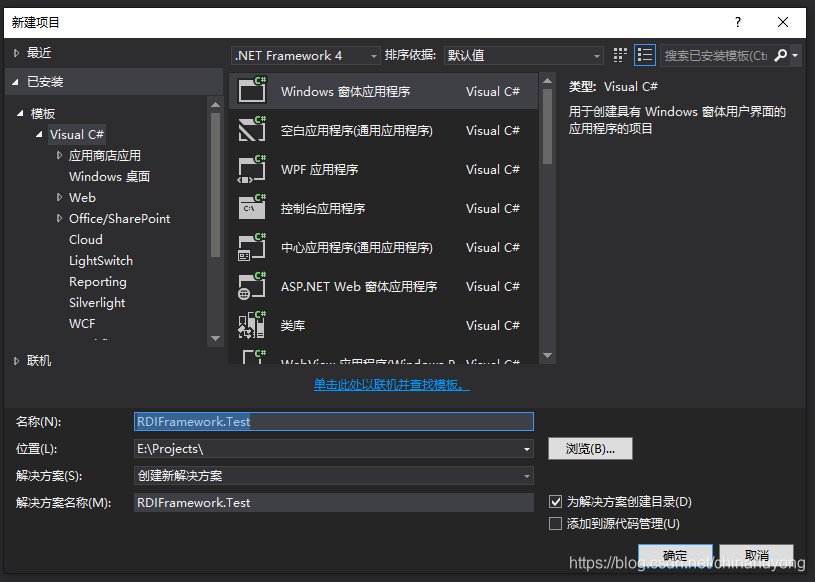Click the WPF application template icon
This screenshot has height=582, width=815.
(252, 169)
